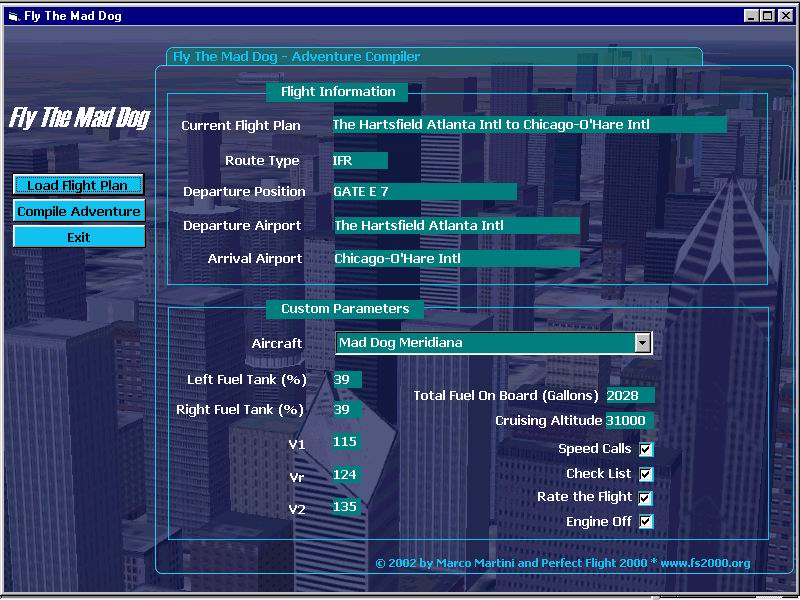This screenshot has width=800, height=600.
Task: Click the Departure Position GATE E 7 field
Action: click(425, 192)
